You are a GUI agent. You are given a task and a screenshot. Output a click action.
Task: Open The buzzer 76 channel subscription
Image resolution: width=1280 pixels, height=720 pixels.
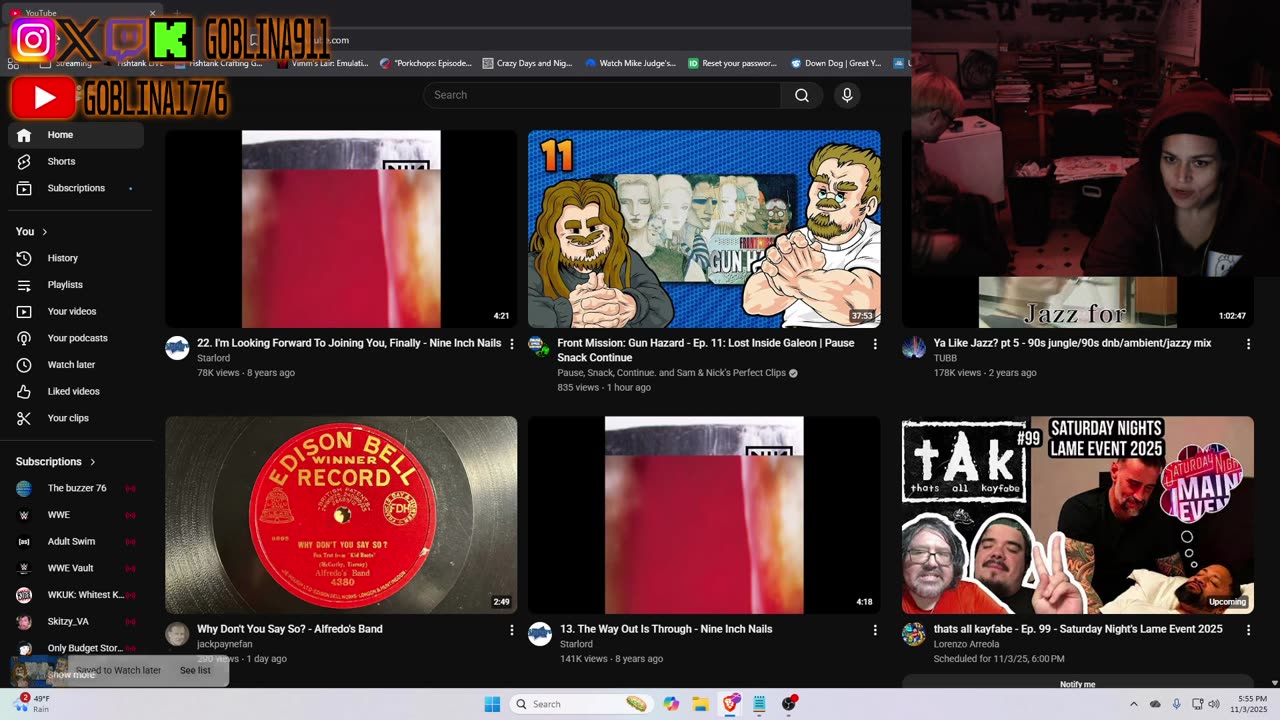tap(76, 488)
